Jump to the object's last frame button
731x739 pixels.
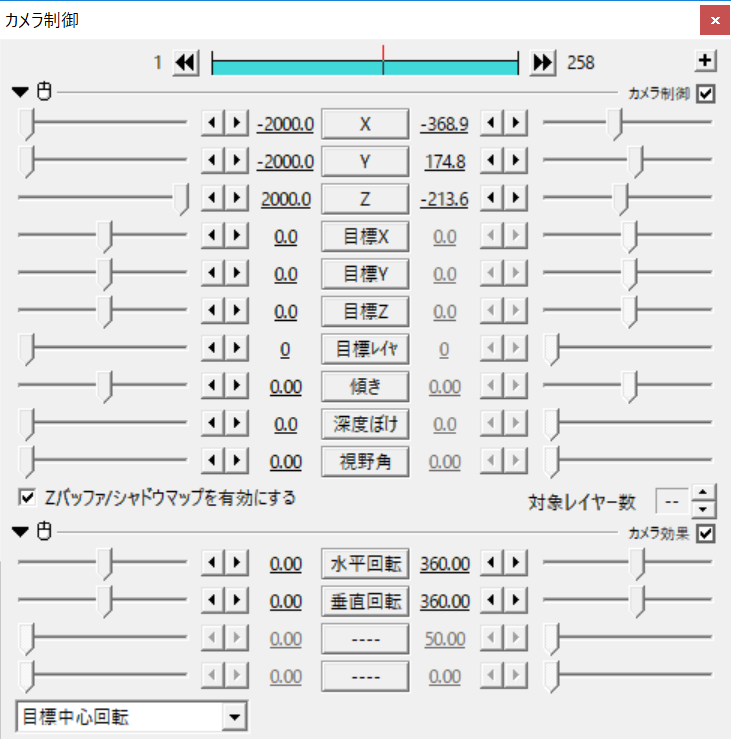542,63
